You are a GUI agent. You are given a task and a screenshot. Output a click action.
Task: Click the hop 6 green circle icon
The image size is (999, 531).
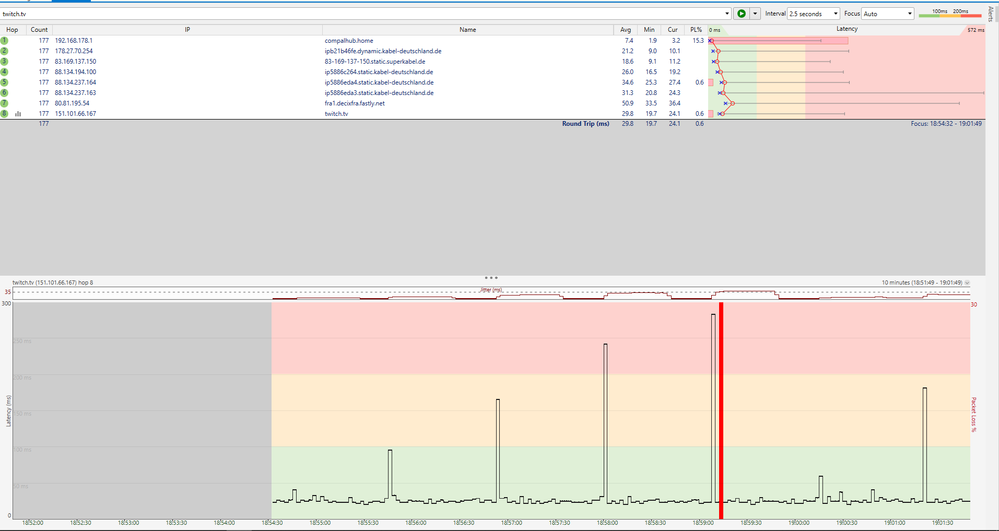(x=4, y=92)
